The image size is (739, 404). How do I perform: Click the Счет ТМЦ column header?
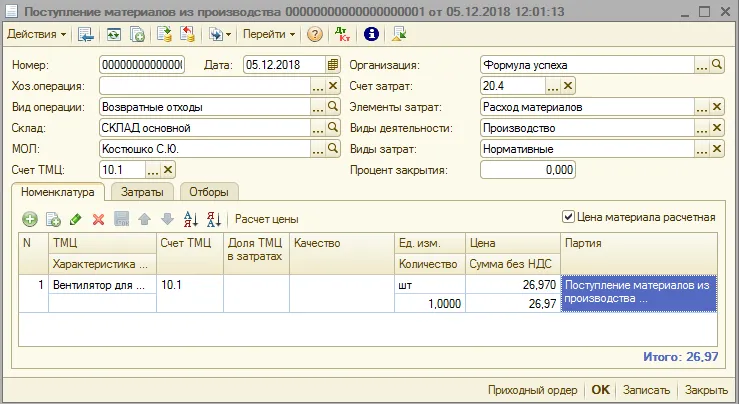pos(190,254)
